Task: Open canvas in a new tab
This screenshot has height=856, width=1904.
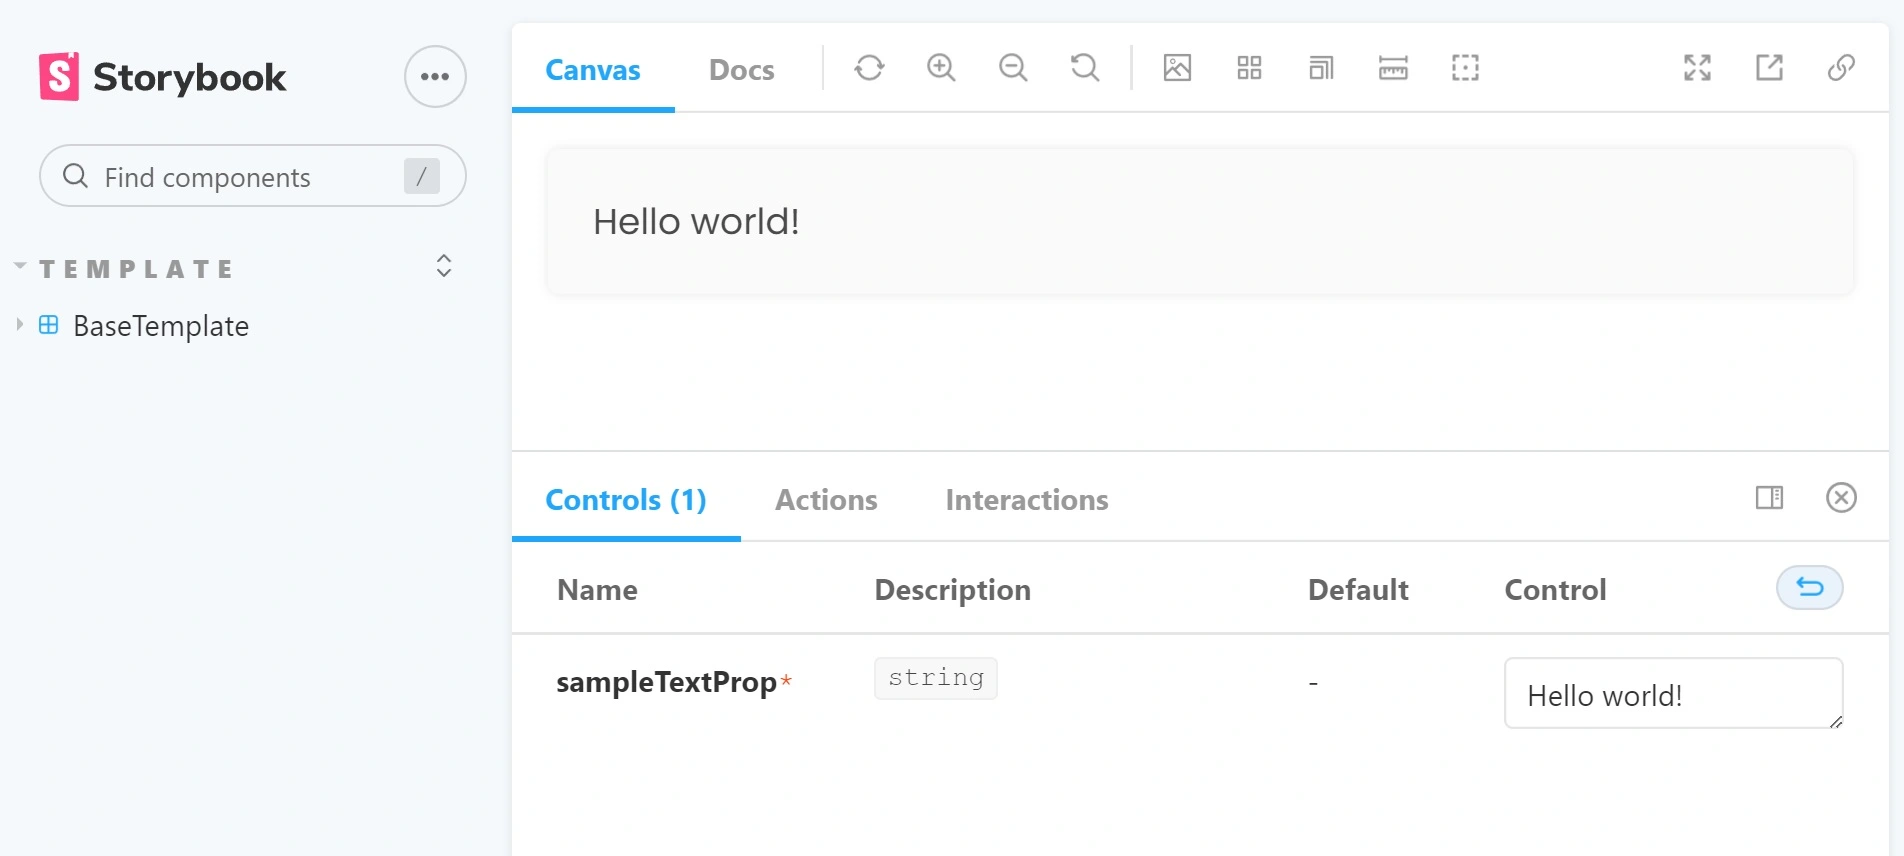Action: [1769, 68]
